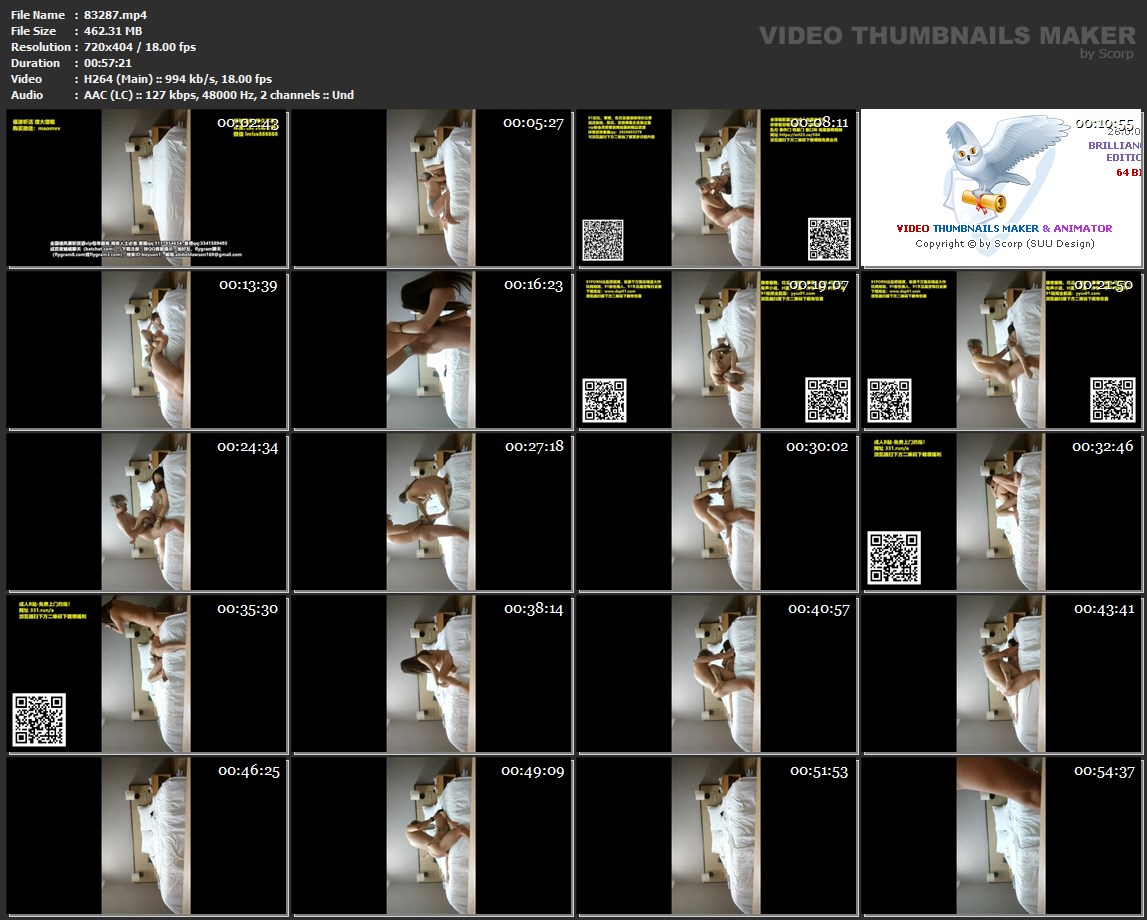This screenshot has height=920, width=1147.
Task: Click the VIDEO THUMBNAILS MAKER watermark title
Action: (x=946, y=36)
